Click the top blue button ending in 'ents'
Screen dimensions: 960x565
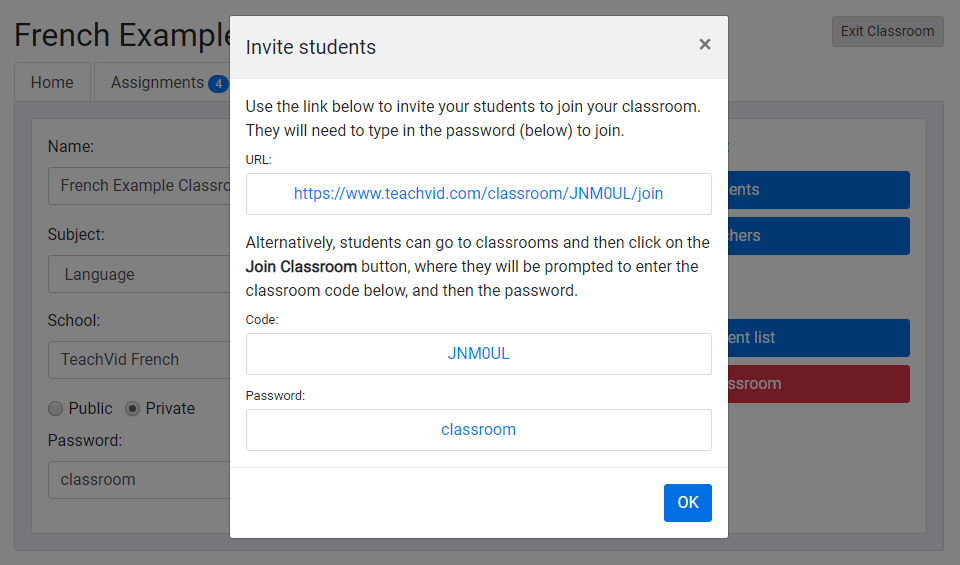click(x=818, y=190)
